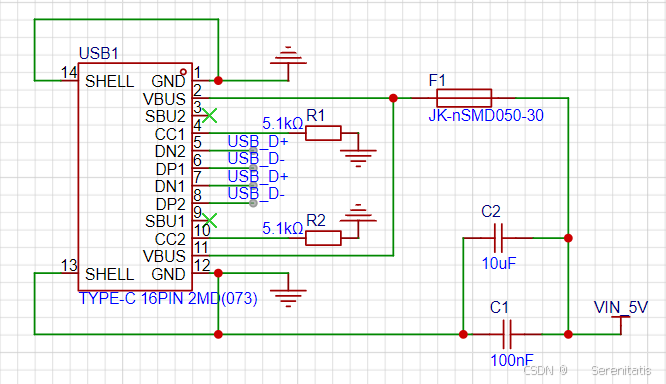Click the USB_D- net label on pin 8
This screenshot has width=666, height=384.
[x=256, y=193]
